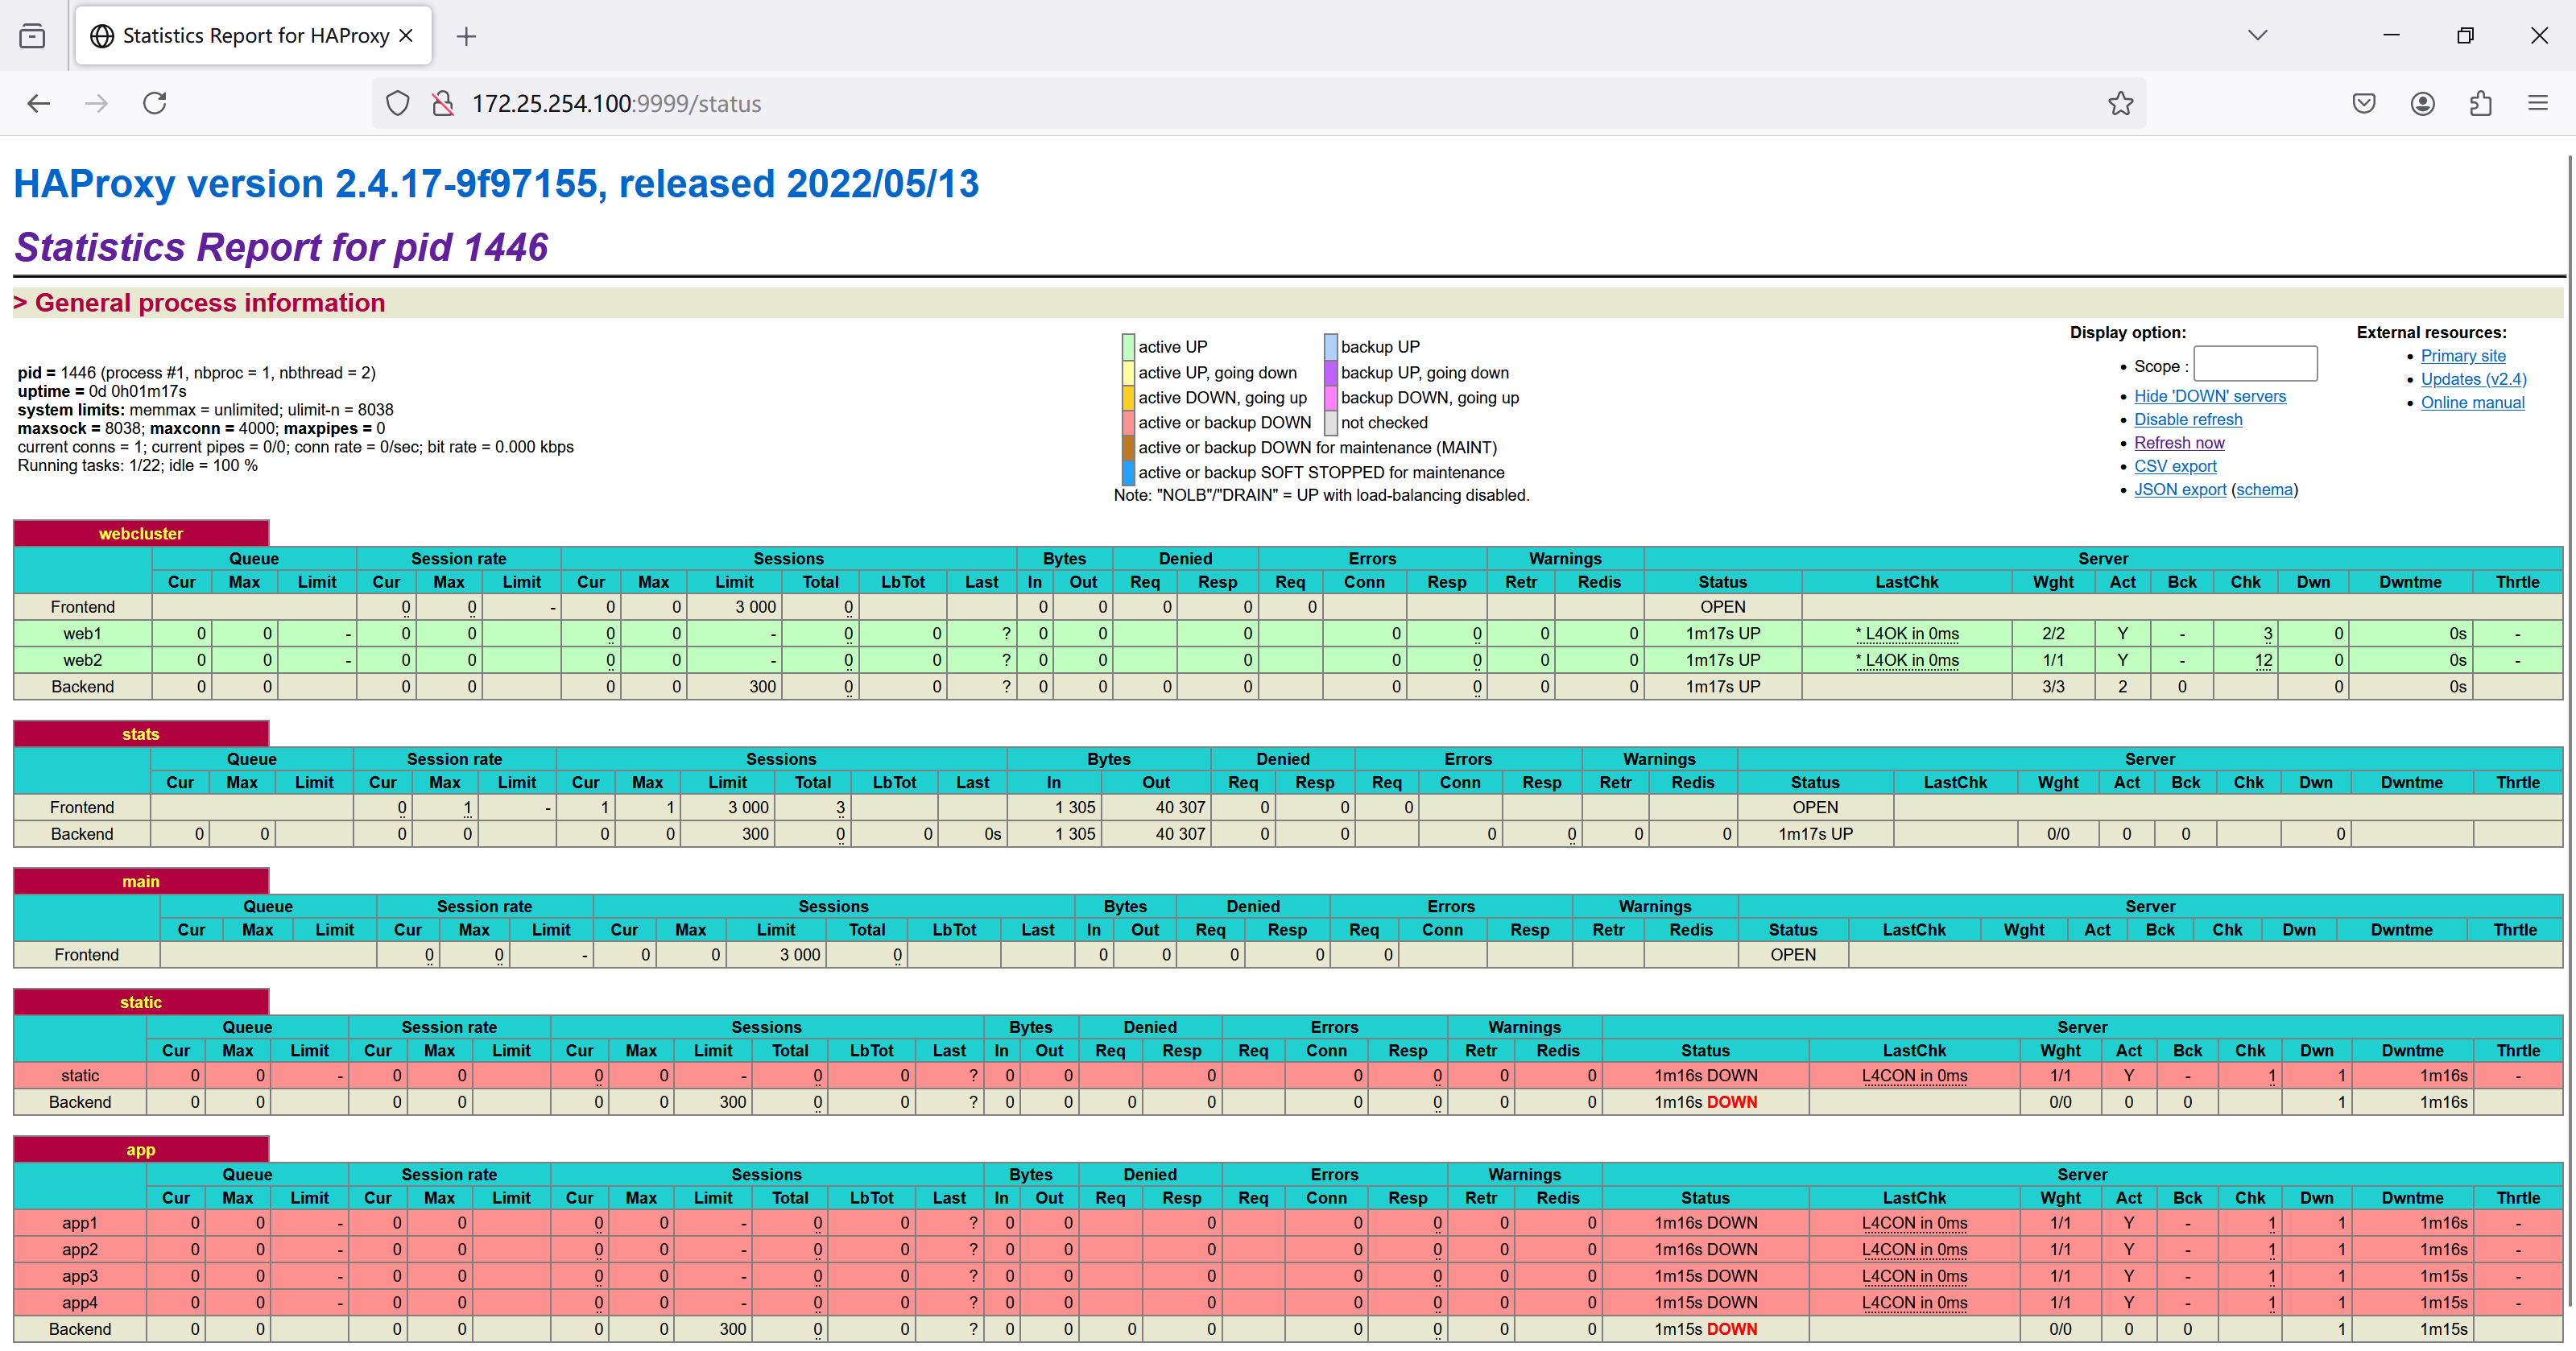
Task: Click the forward navigation arrow
Action: [x=96, y=103]
